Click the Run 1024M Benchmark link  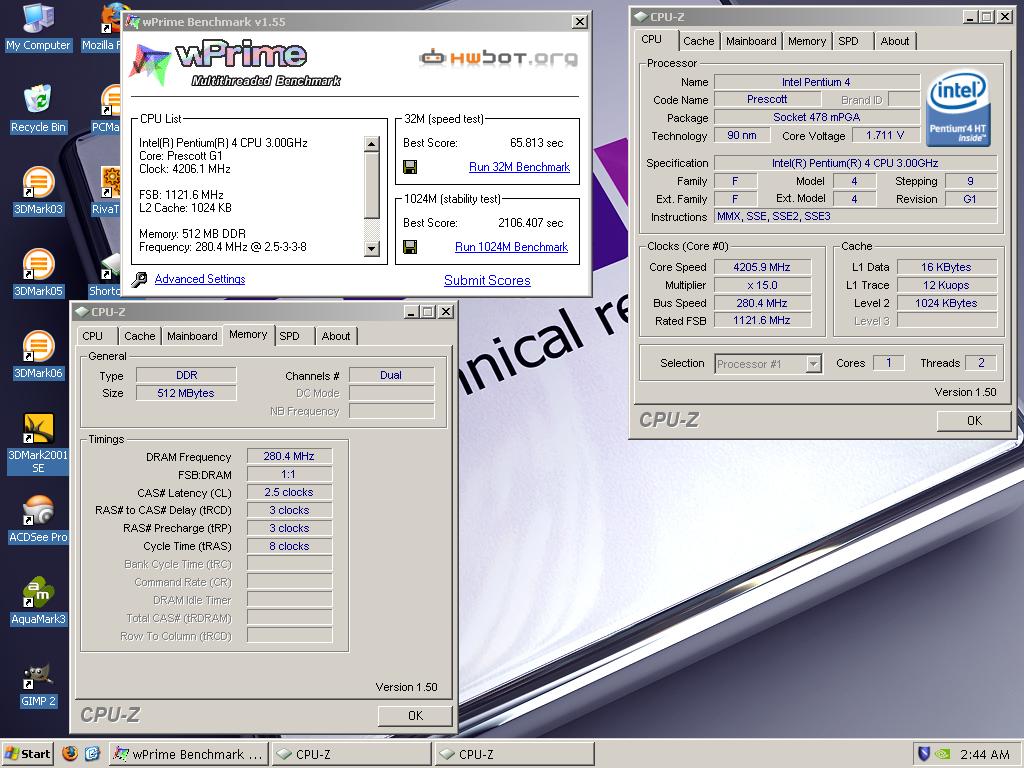[511, 247]
